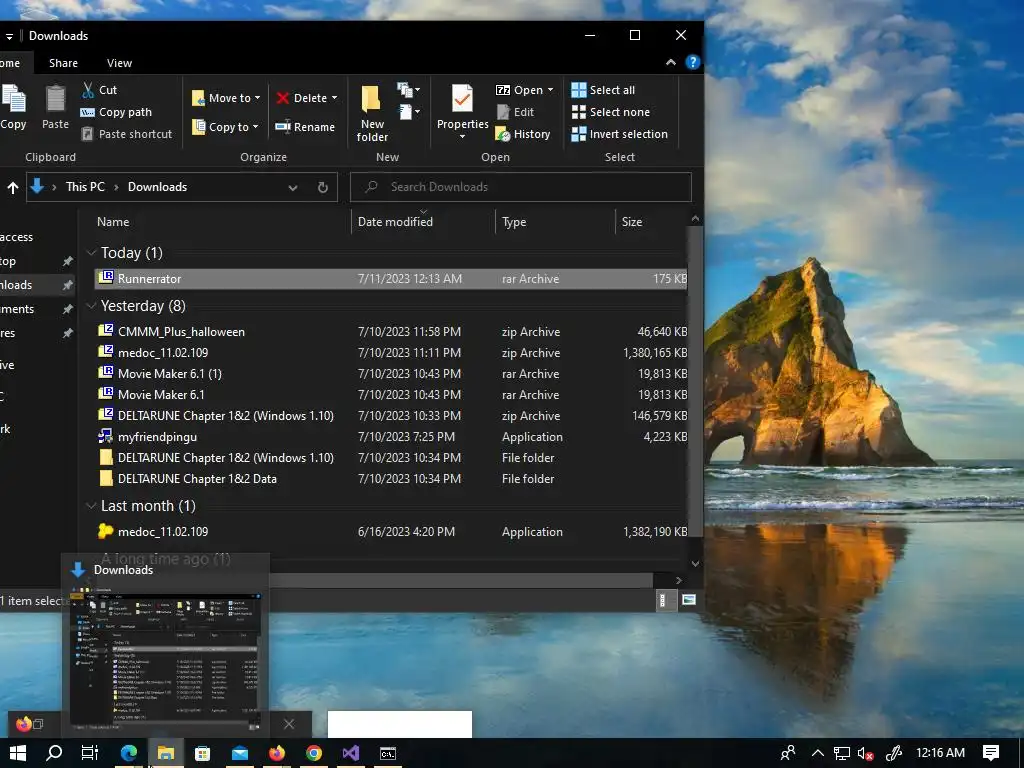1024x768 pixels.
Task: Open the Microsoft Store taskbar icon
Action: (x=202, y=754)
